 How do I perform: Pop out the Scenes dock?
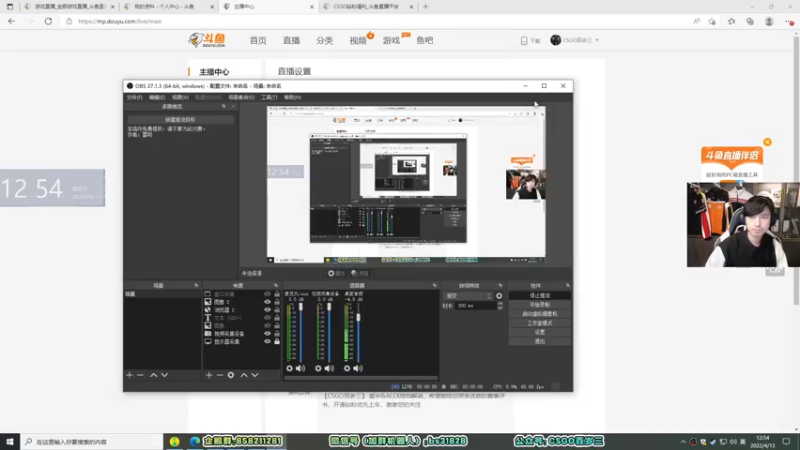[x=196, y=285]
